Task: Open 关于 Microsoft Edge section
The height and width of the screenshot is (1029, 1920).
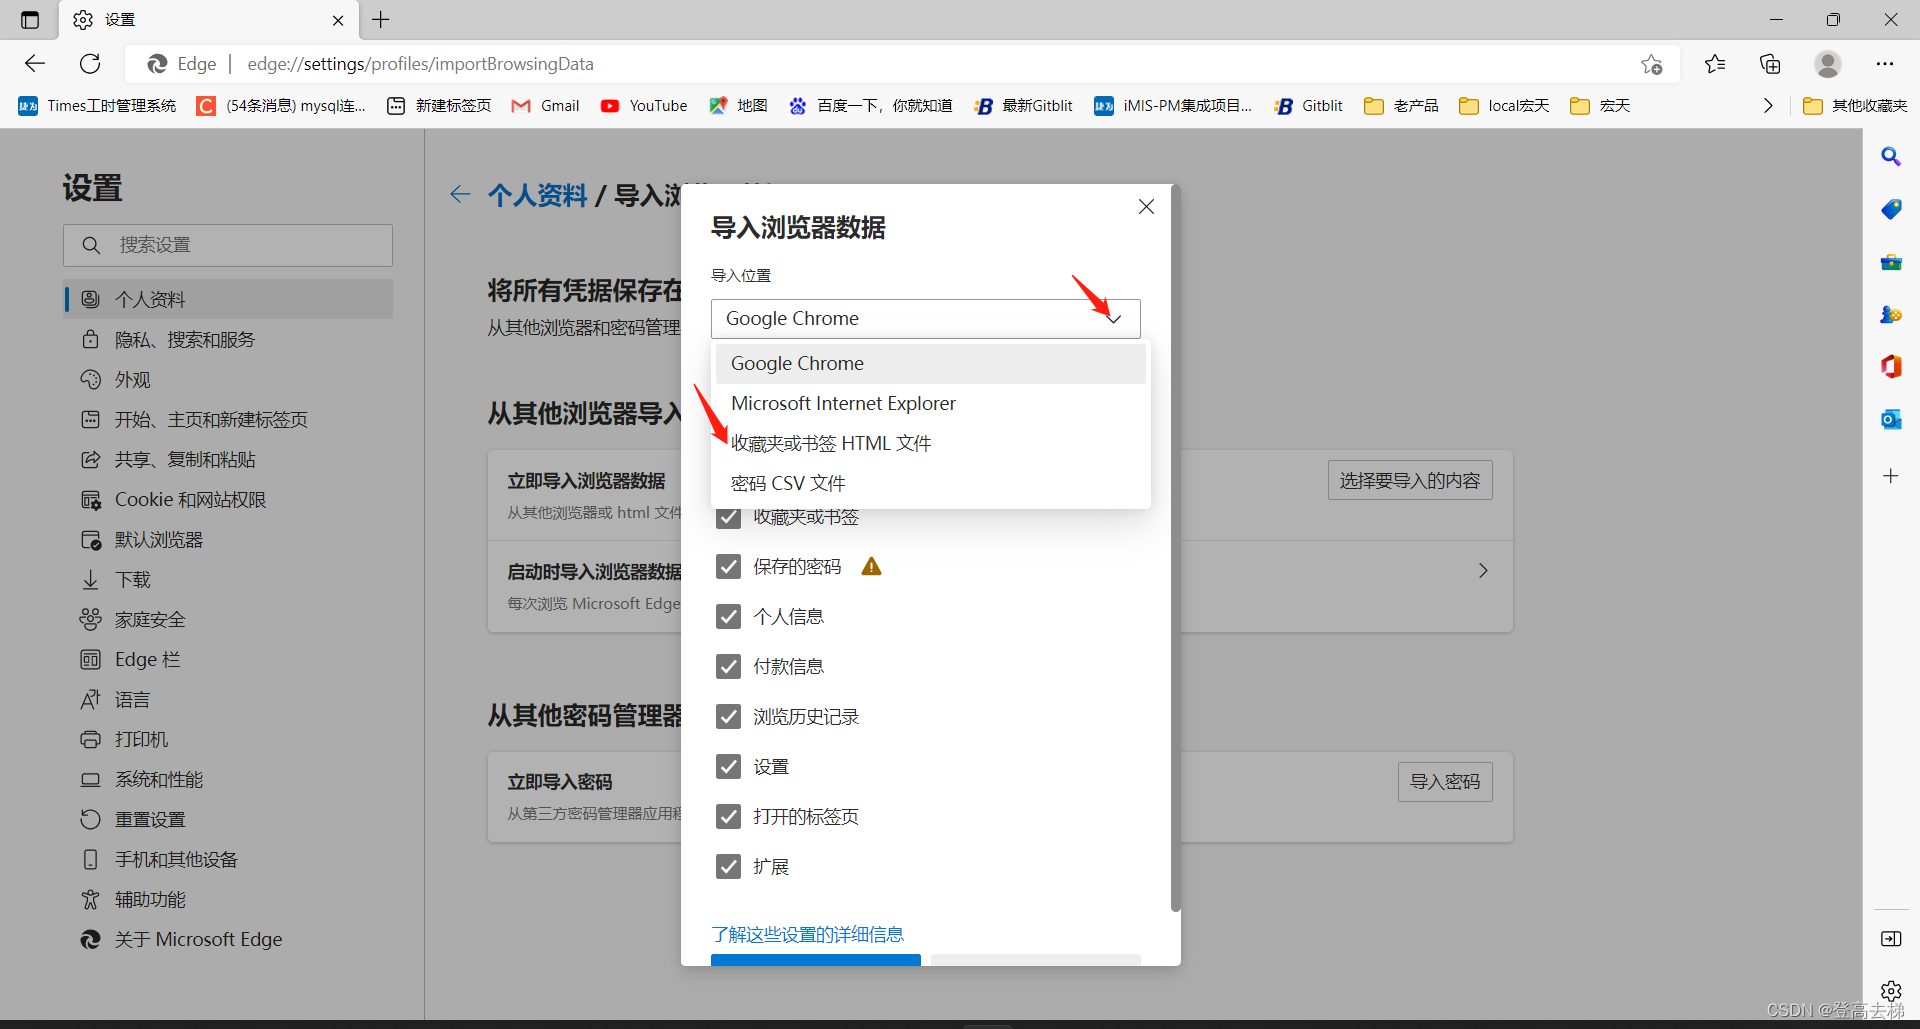Action: click(229, 940)
